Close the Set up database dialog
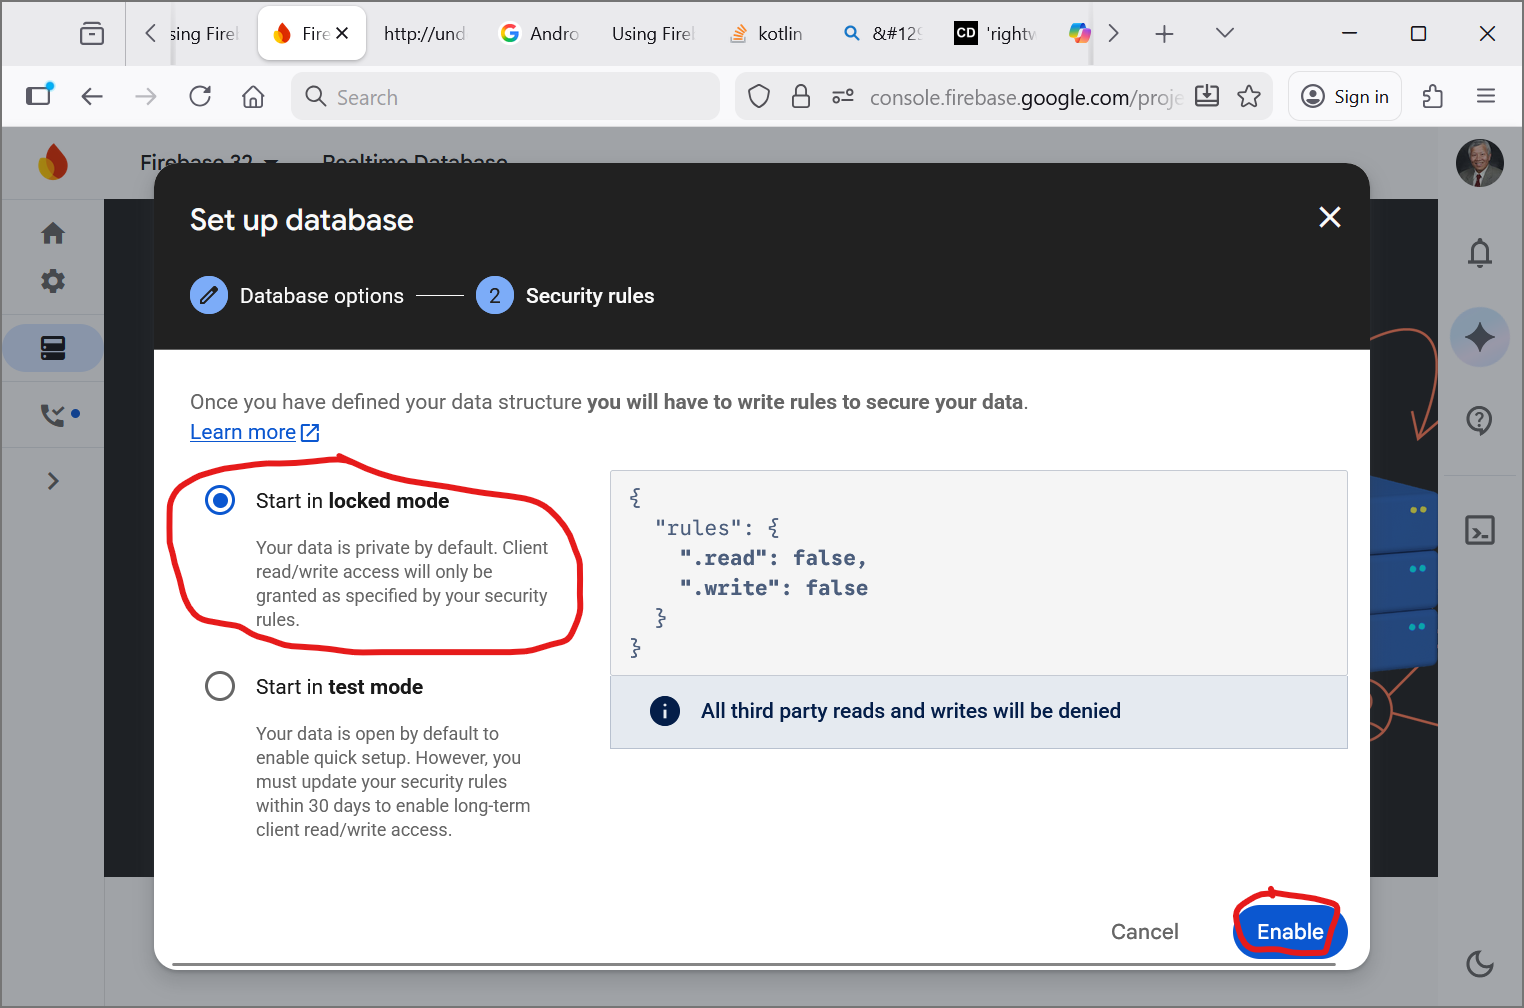Viewport: 1524px width, 1008px height. point(1329,217)
